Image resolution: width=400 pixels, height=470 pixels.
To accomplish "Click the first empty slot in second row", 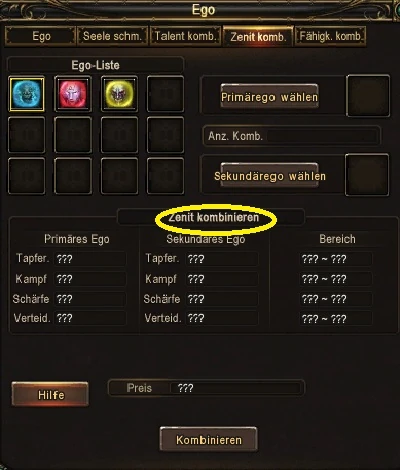I will (27, 135).
